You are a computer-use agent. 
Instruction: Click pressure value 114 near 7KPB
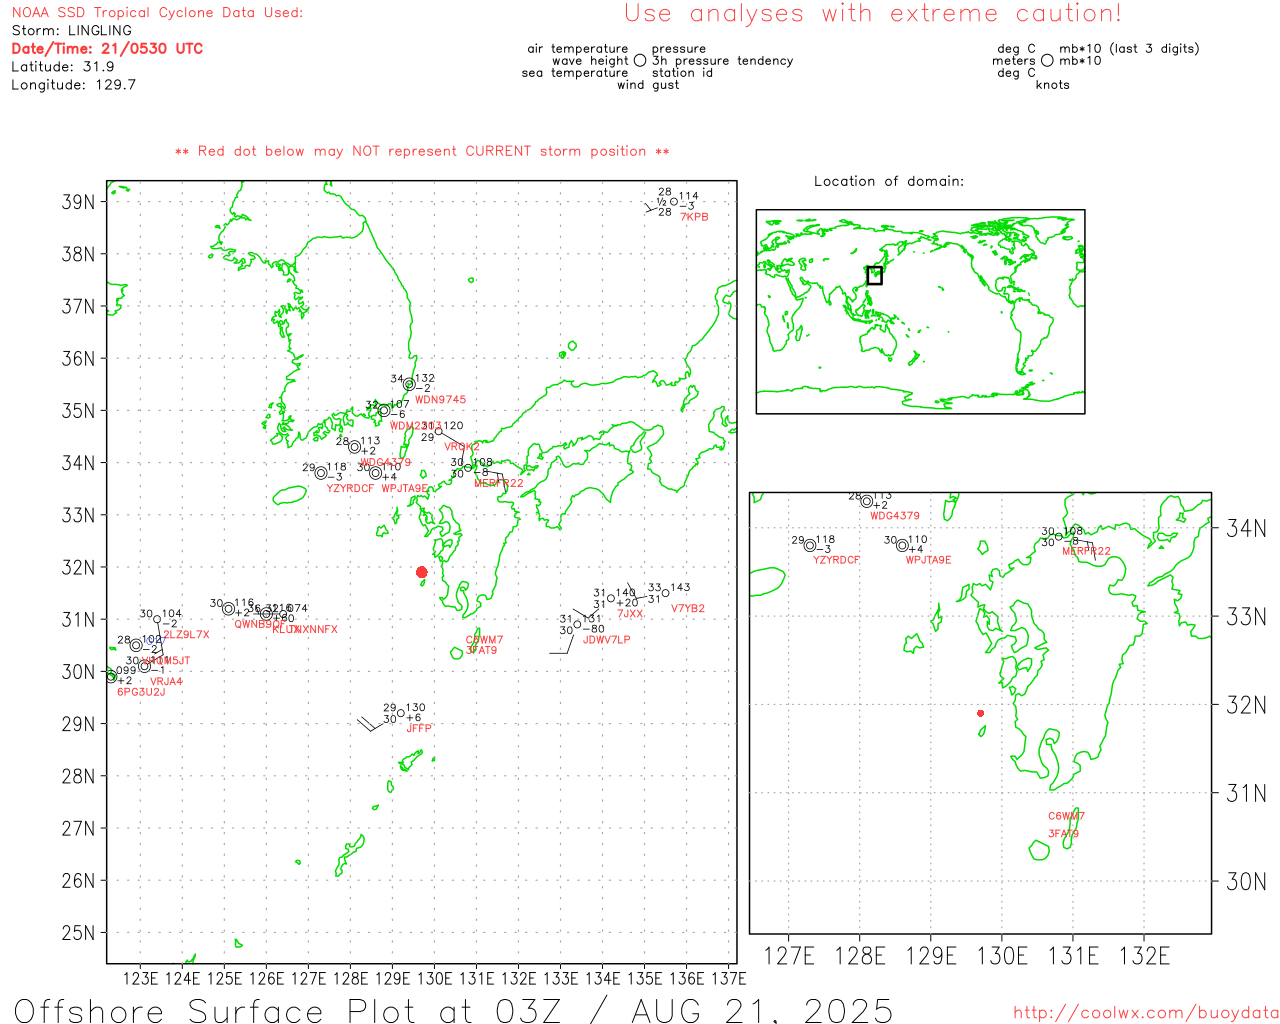pos(689,197)
